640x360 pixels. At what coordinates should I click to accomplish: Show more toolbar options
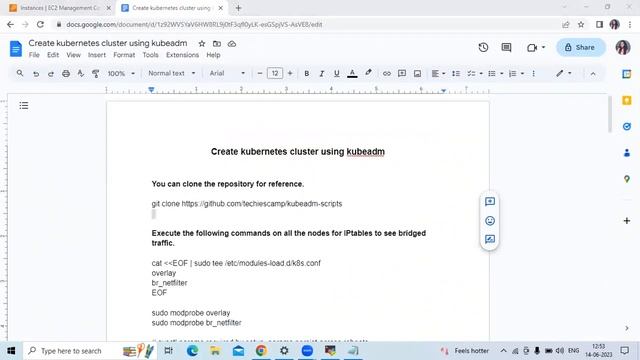(x=533, y=73)
